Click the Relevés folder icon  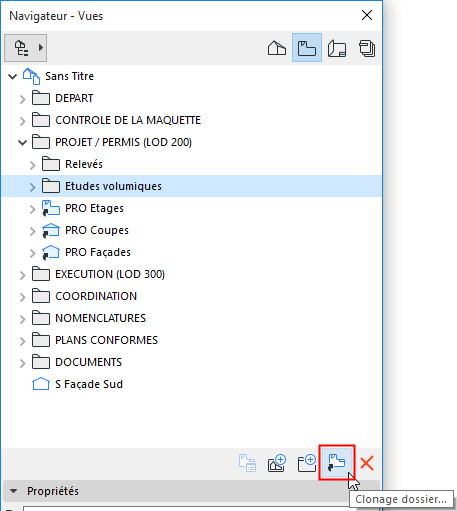[51, 164]
